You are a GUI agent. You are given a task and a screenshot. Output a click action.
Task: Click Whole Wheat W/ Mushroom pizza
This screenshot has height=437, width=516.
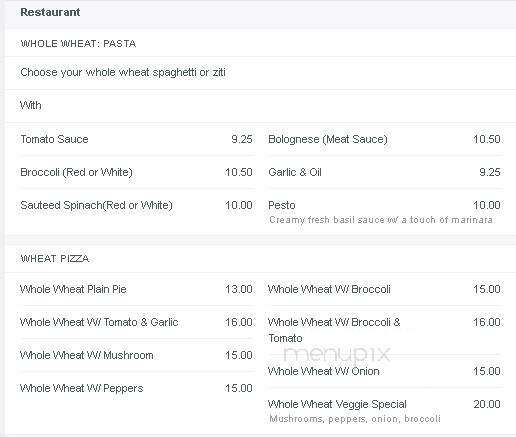pyautogui.click(x=86, y=355)
